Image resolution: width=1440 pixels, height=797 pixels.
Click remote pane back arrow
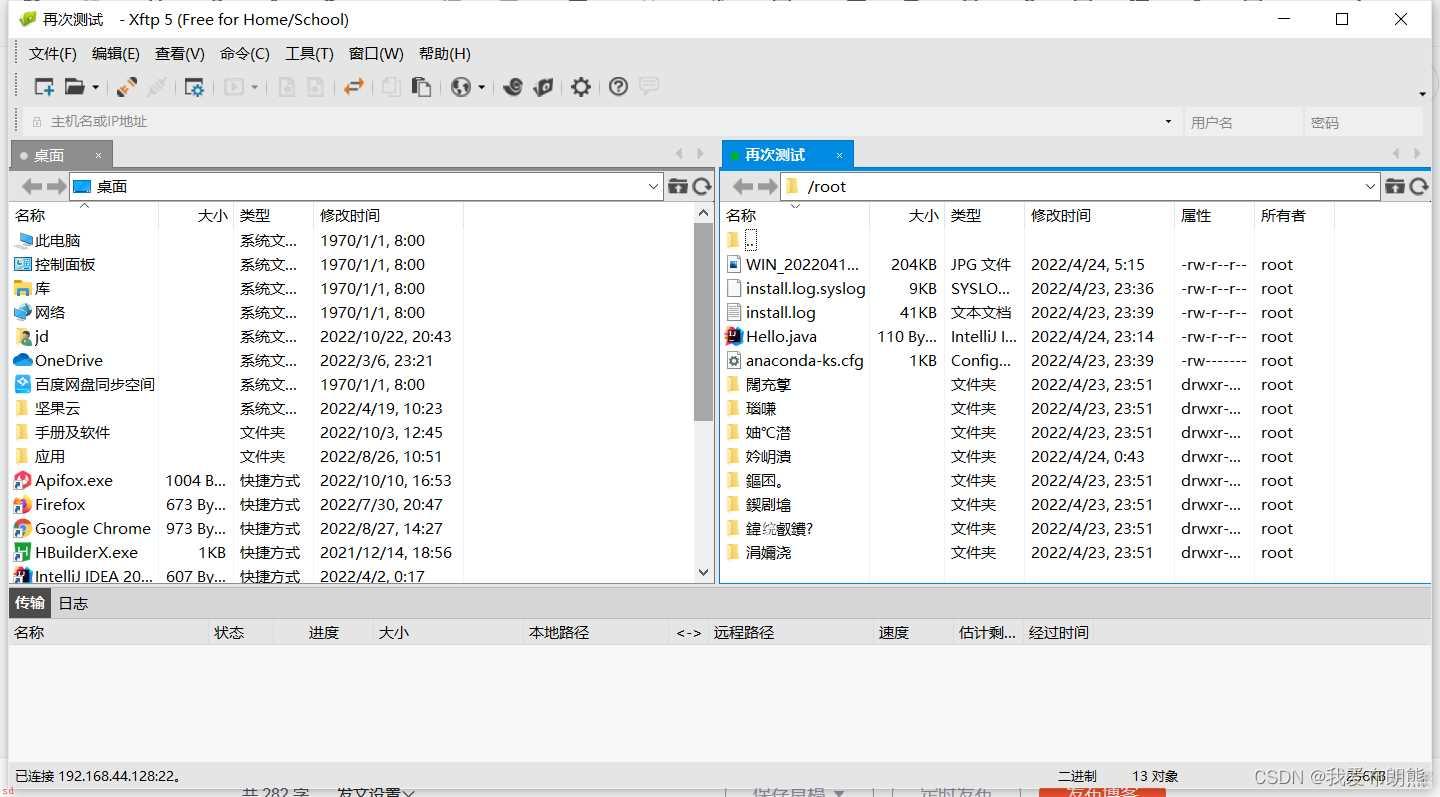[x=743, y=186]
